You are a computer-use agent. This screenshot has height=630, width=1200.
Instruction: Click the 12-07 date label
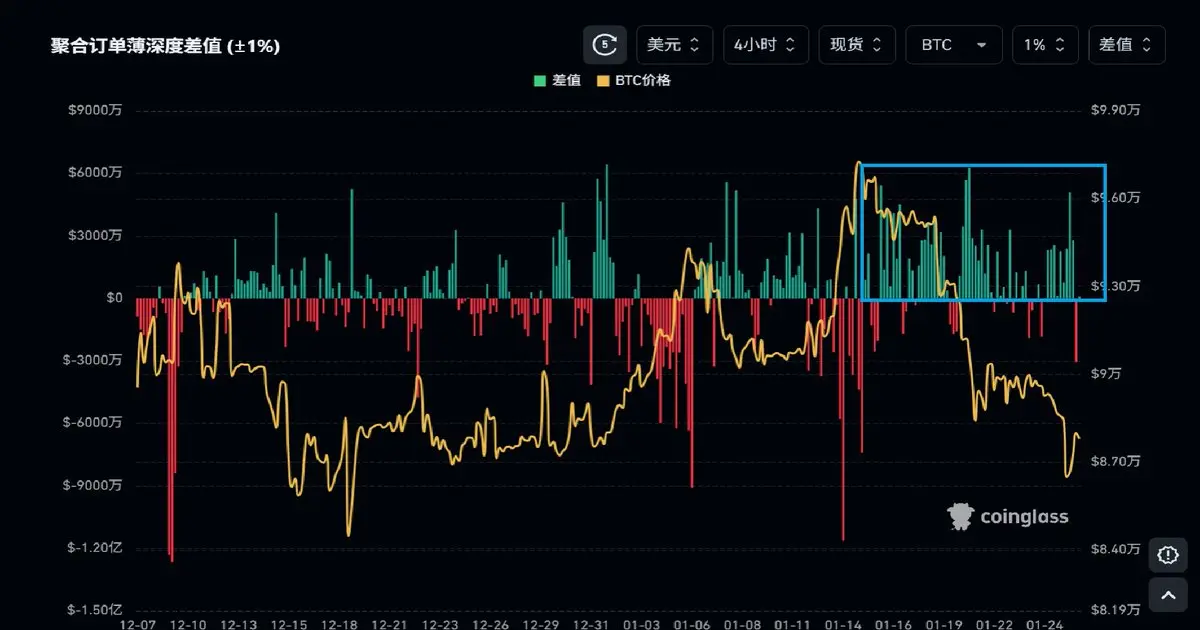(137, 624)
